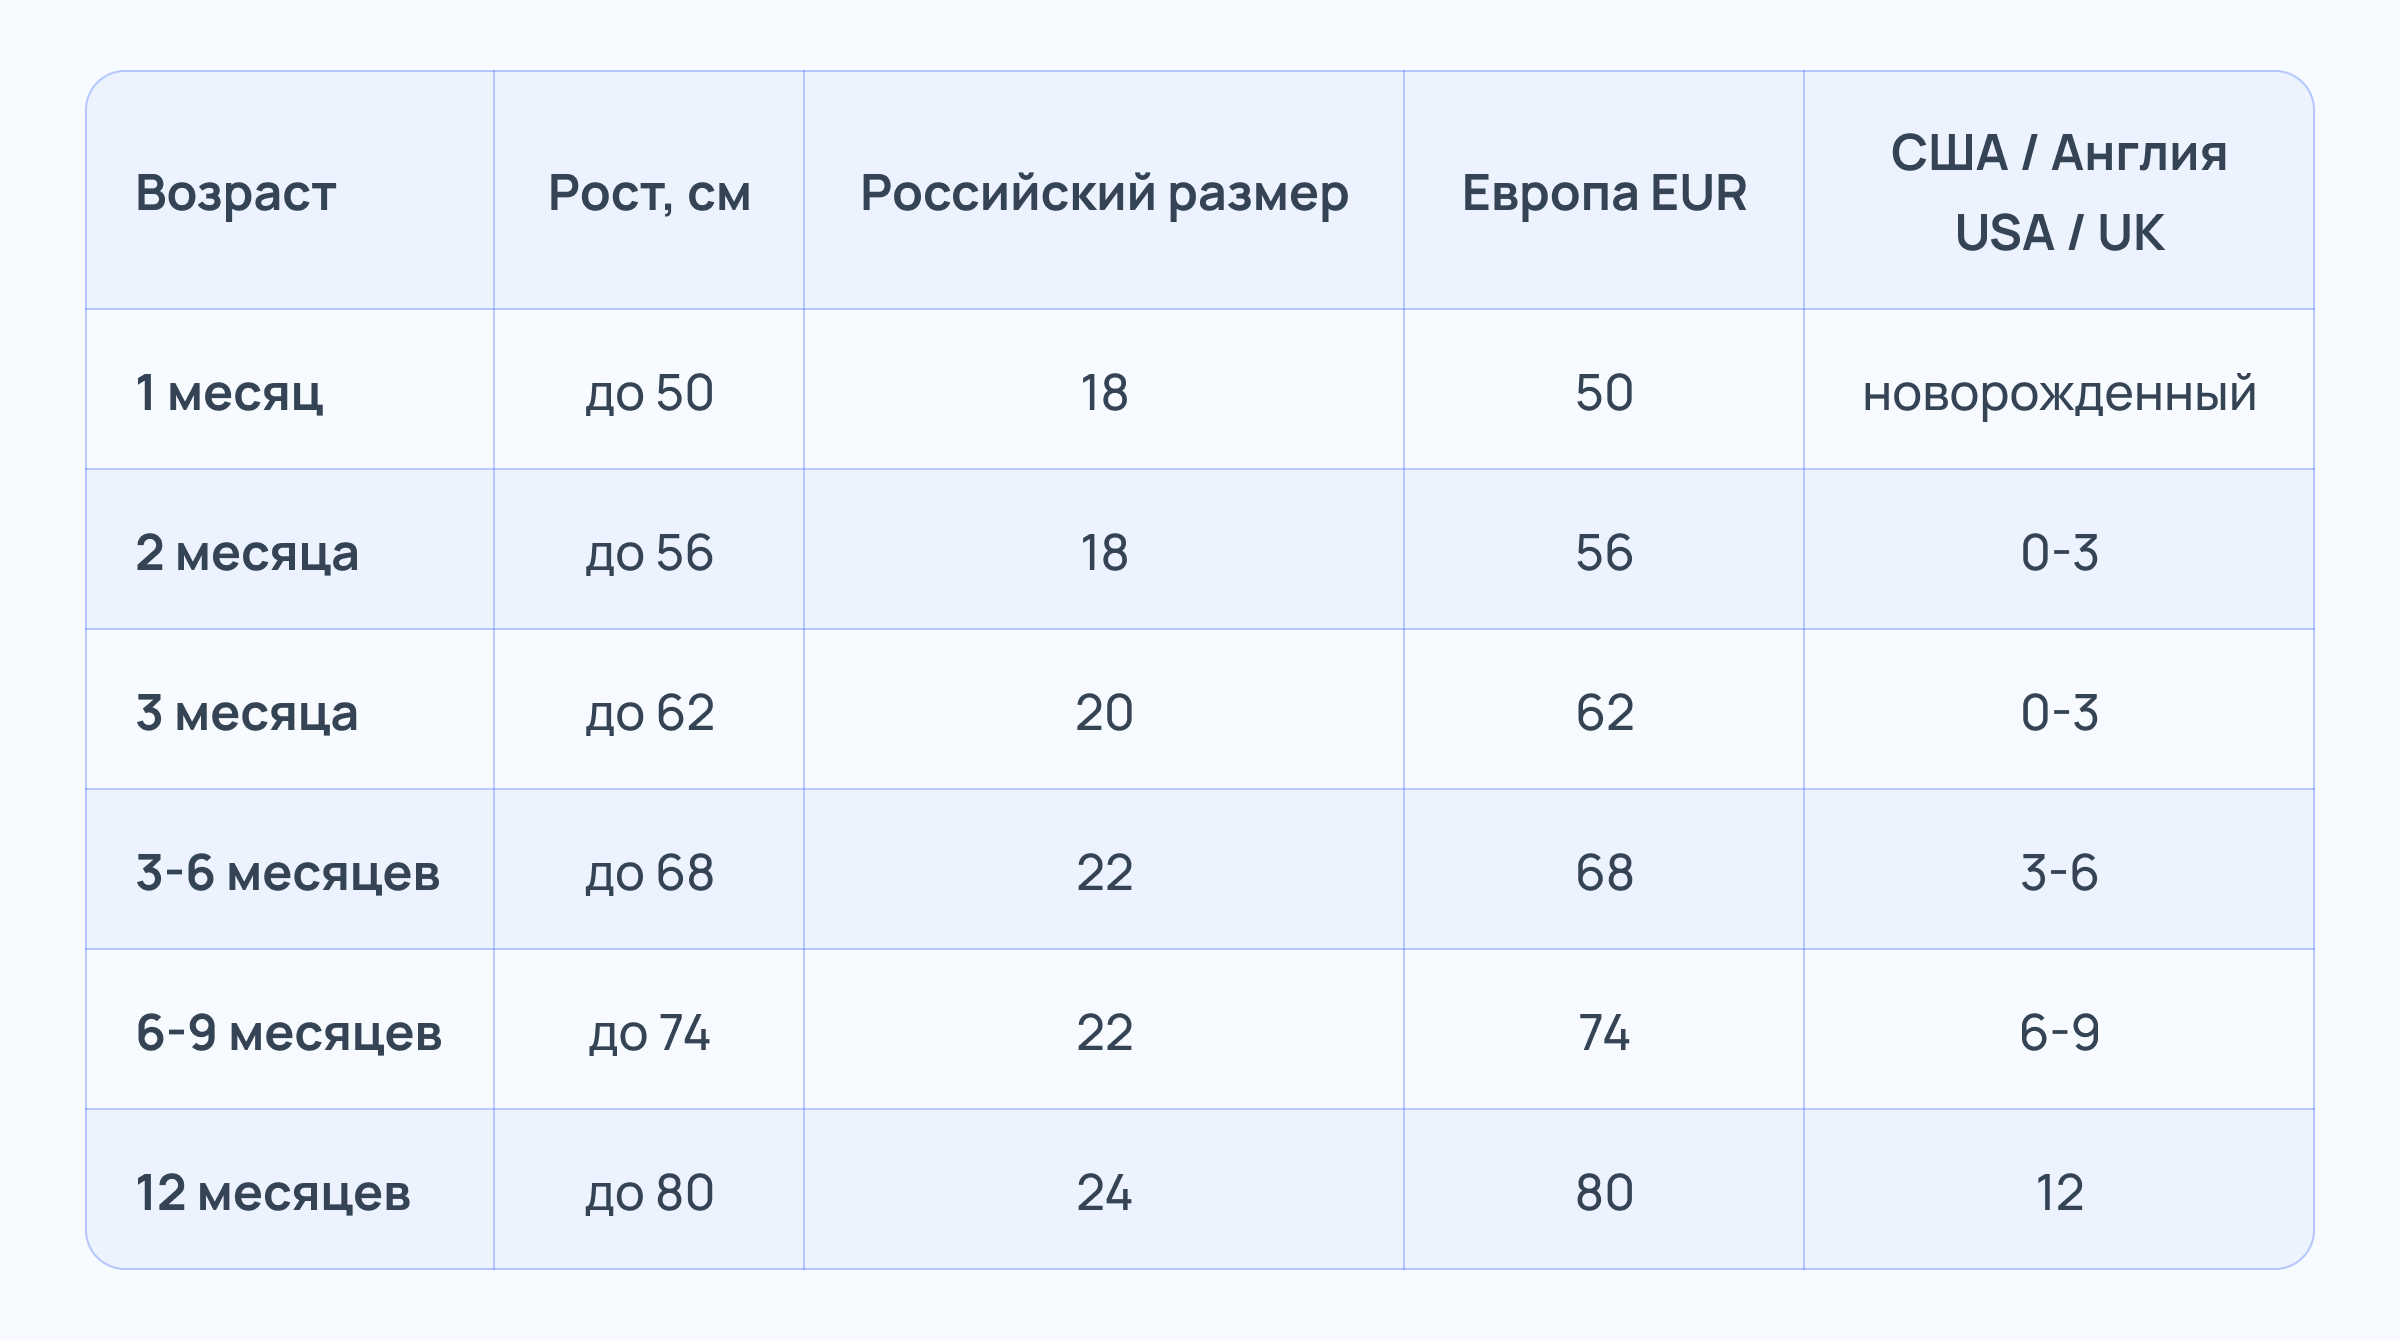Image resolution: width=2400 pixels, height=1340 pixels.
Task: Click the "Возраст" column header
Action: [x=236, y=192]
